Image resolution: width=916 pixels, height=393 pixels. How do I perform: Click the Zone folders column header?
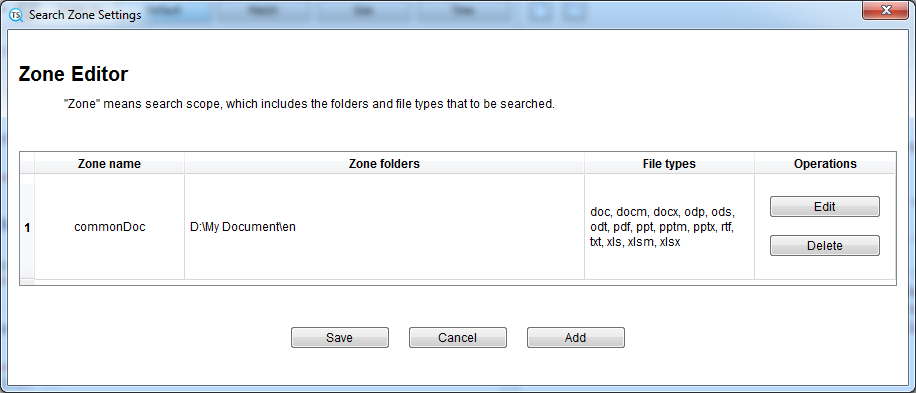[384, 164]
